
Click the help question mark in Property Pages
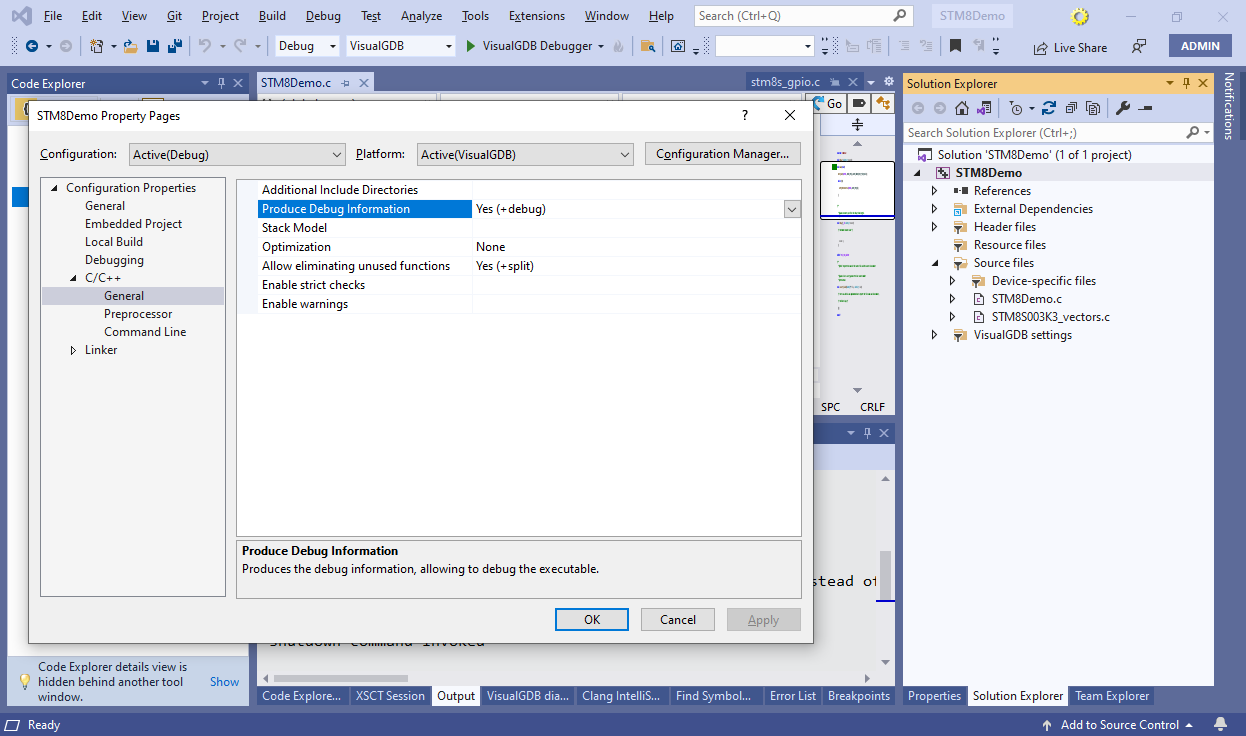[x=744, y=115]
